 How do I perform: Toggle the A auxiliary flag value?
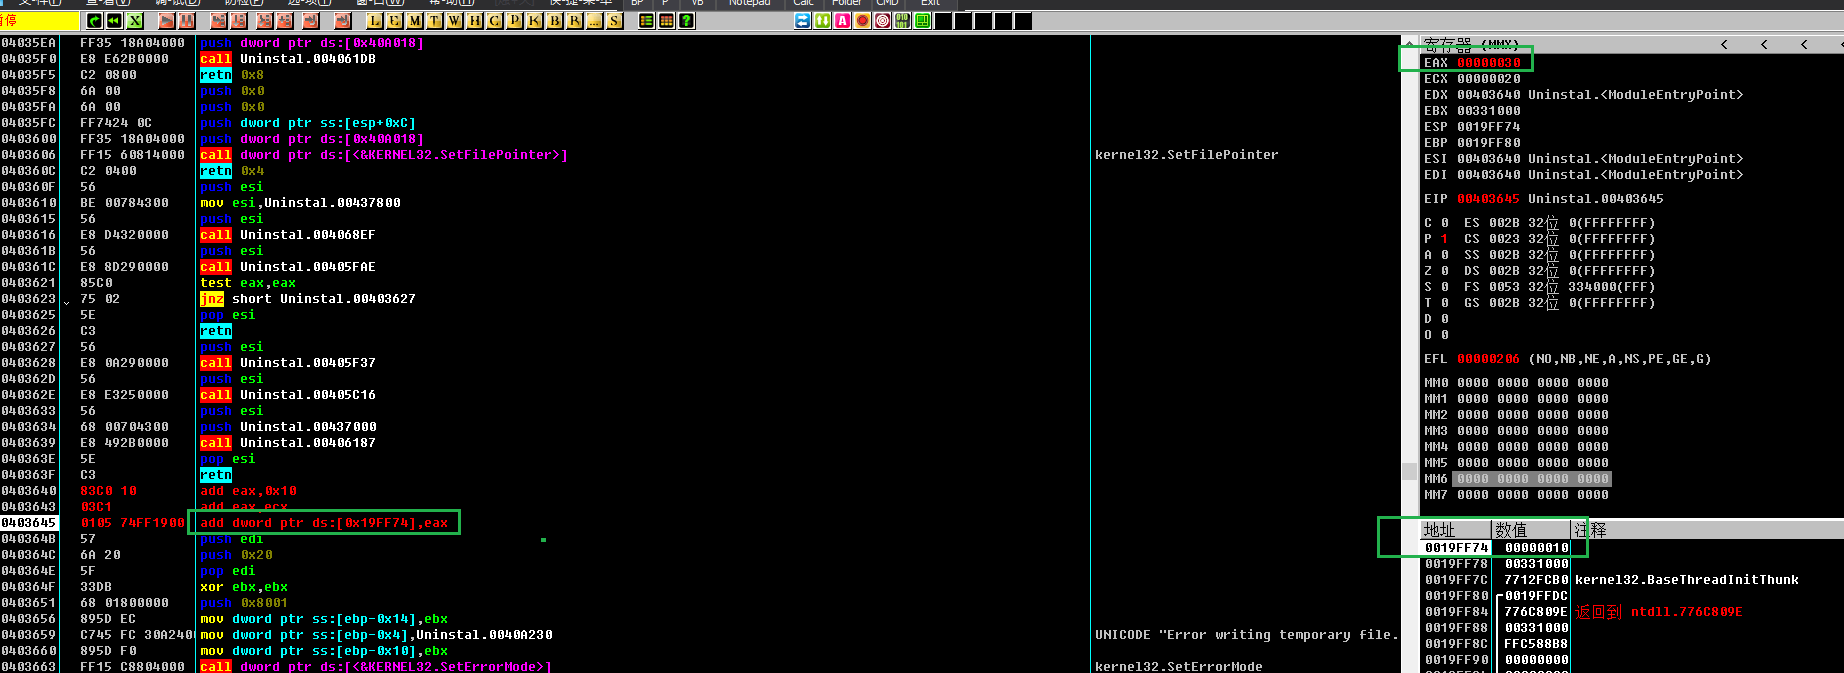[1445, 255]
